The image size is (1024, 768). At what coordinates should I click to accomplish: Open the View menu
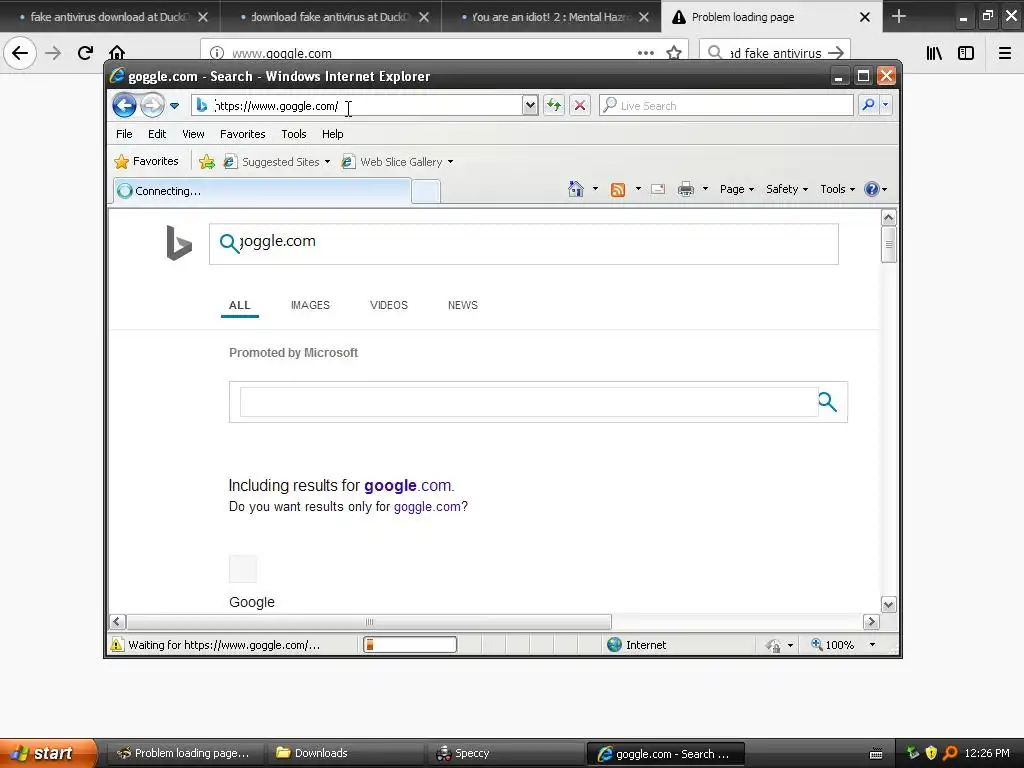(193, 134)
